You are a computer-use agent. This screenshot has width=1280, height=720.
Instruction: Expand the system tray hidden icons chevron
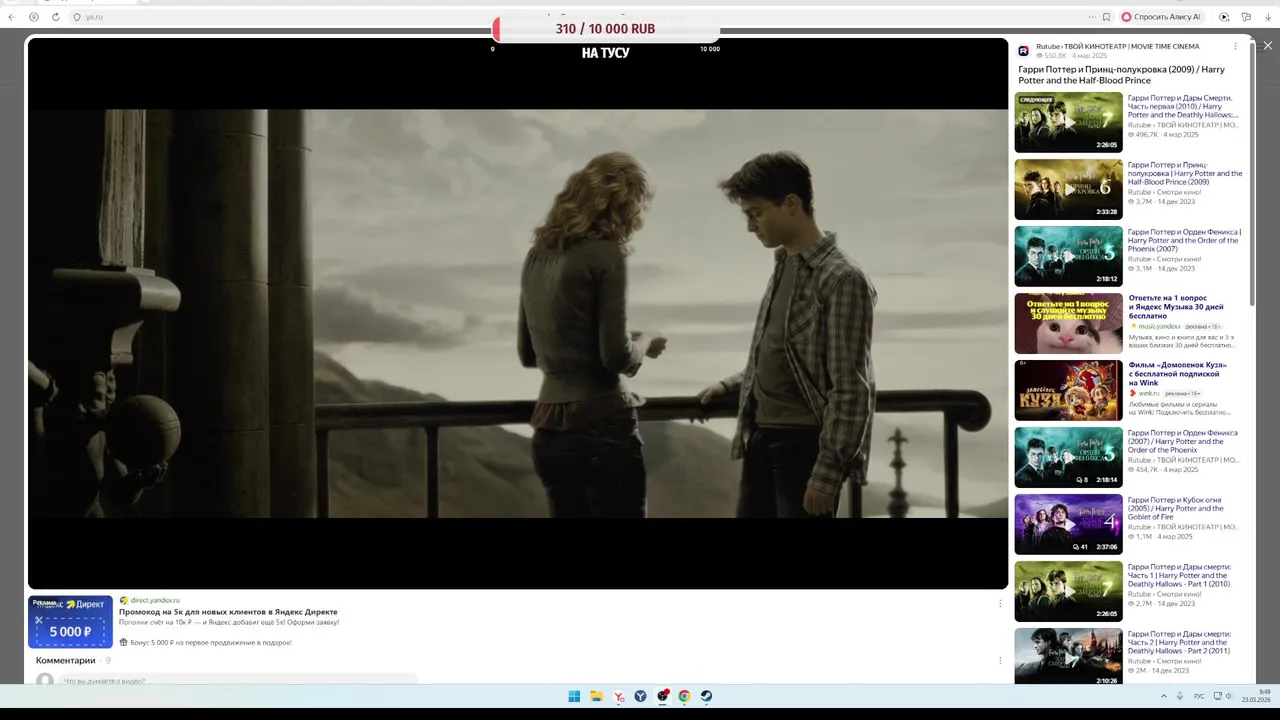1163,696
